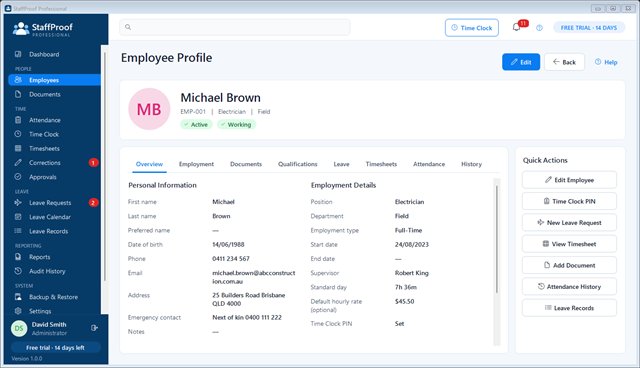Screen dimensions: 640x368
Task: Click Time Clock PIN quick action
Action: point(569,201)
